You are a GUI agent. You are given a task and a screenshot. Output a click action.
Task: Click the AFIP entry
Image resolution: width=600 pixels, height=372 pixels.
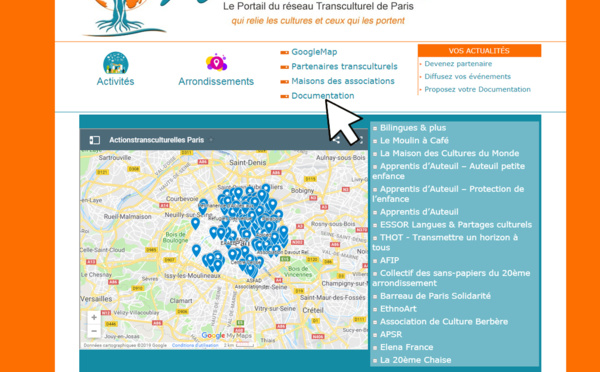[389, 260]
